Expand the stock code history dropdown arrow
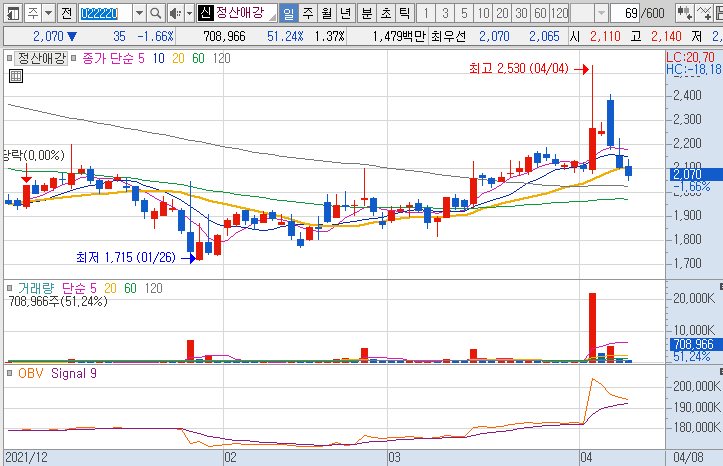 pos(139,13)
